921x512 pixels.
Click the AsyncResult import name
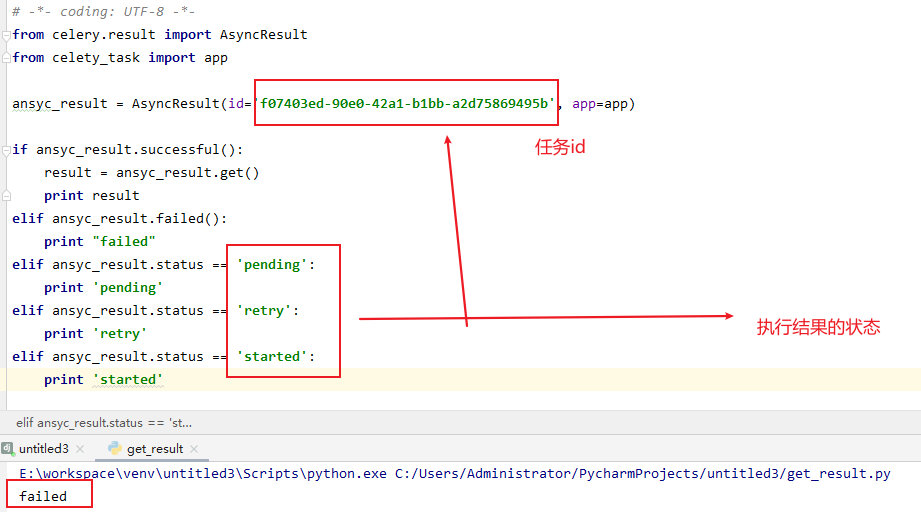[x=263, y=35]
